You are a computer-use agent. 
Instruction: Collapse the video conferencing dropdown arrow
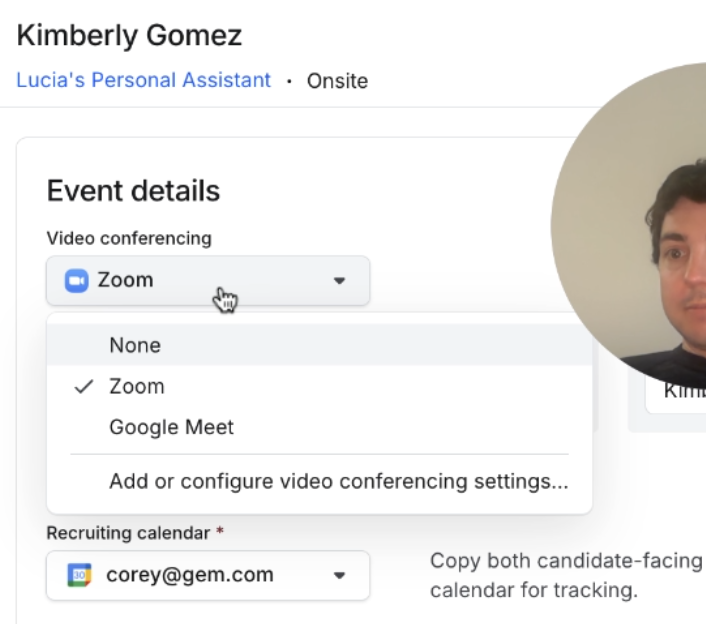click(x=339, y=281)
